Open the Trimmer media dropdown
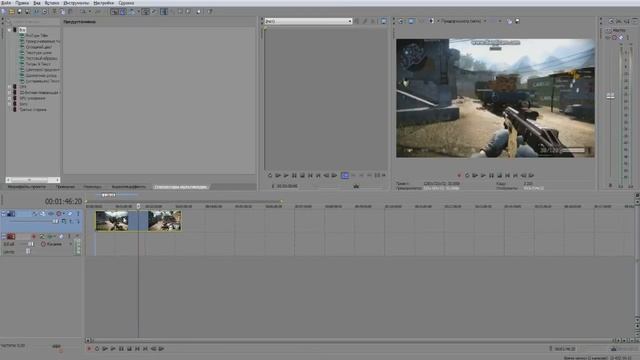Image resolution: width=640 pixels, height=360 pixels. [x=349, y=21]
